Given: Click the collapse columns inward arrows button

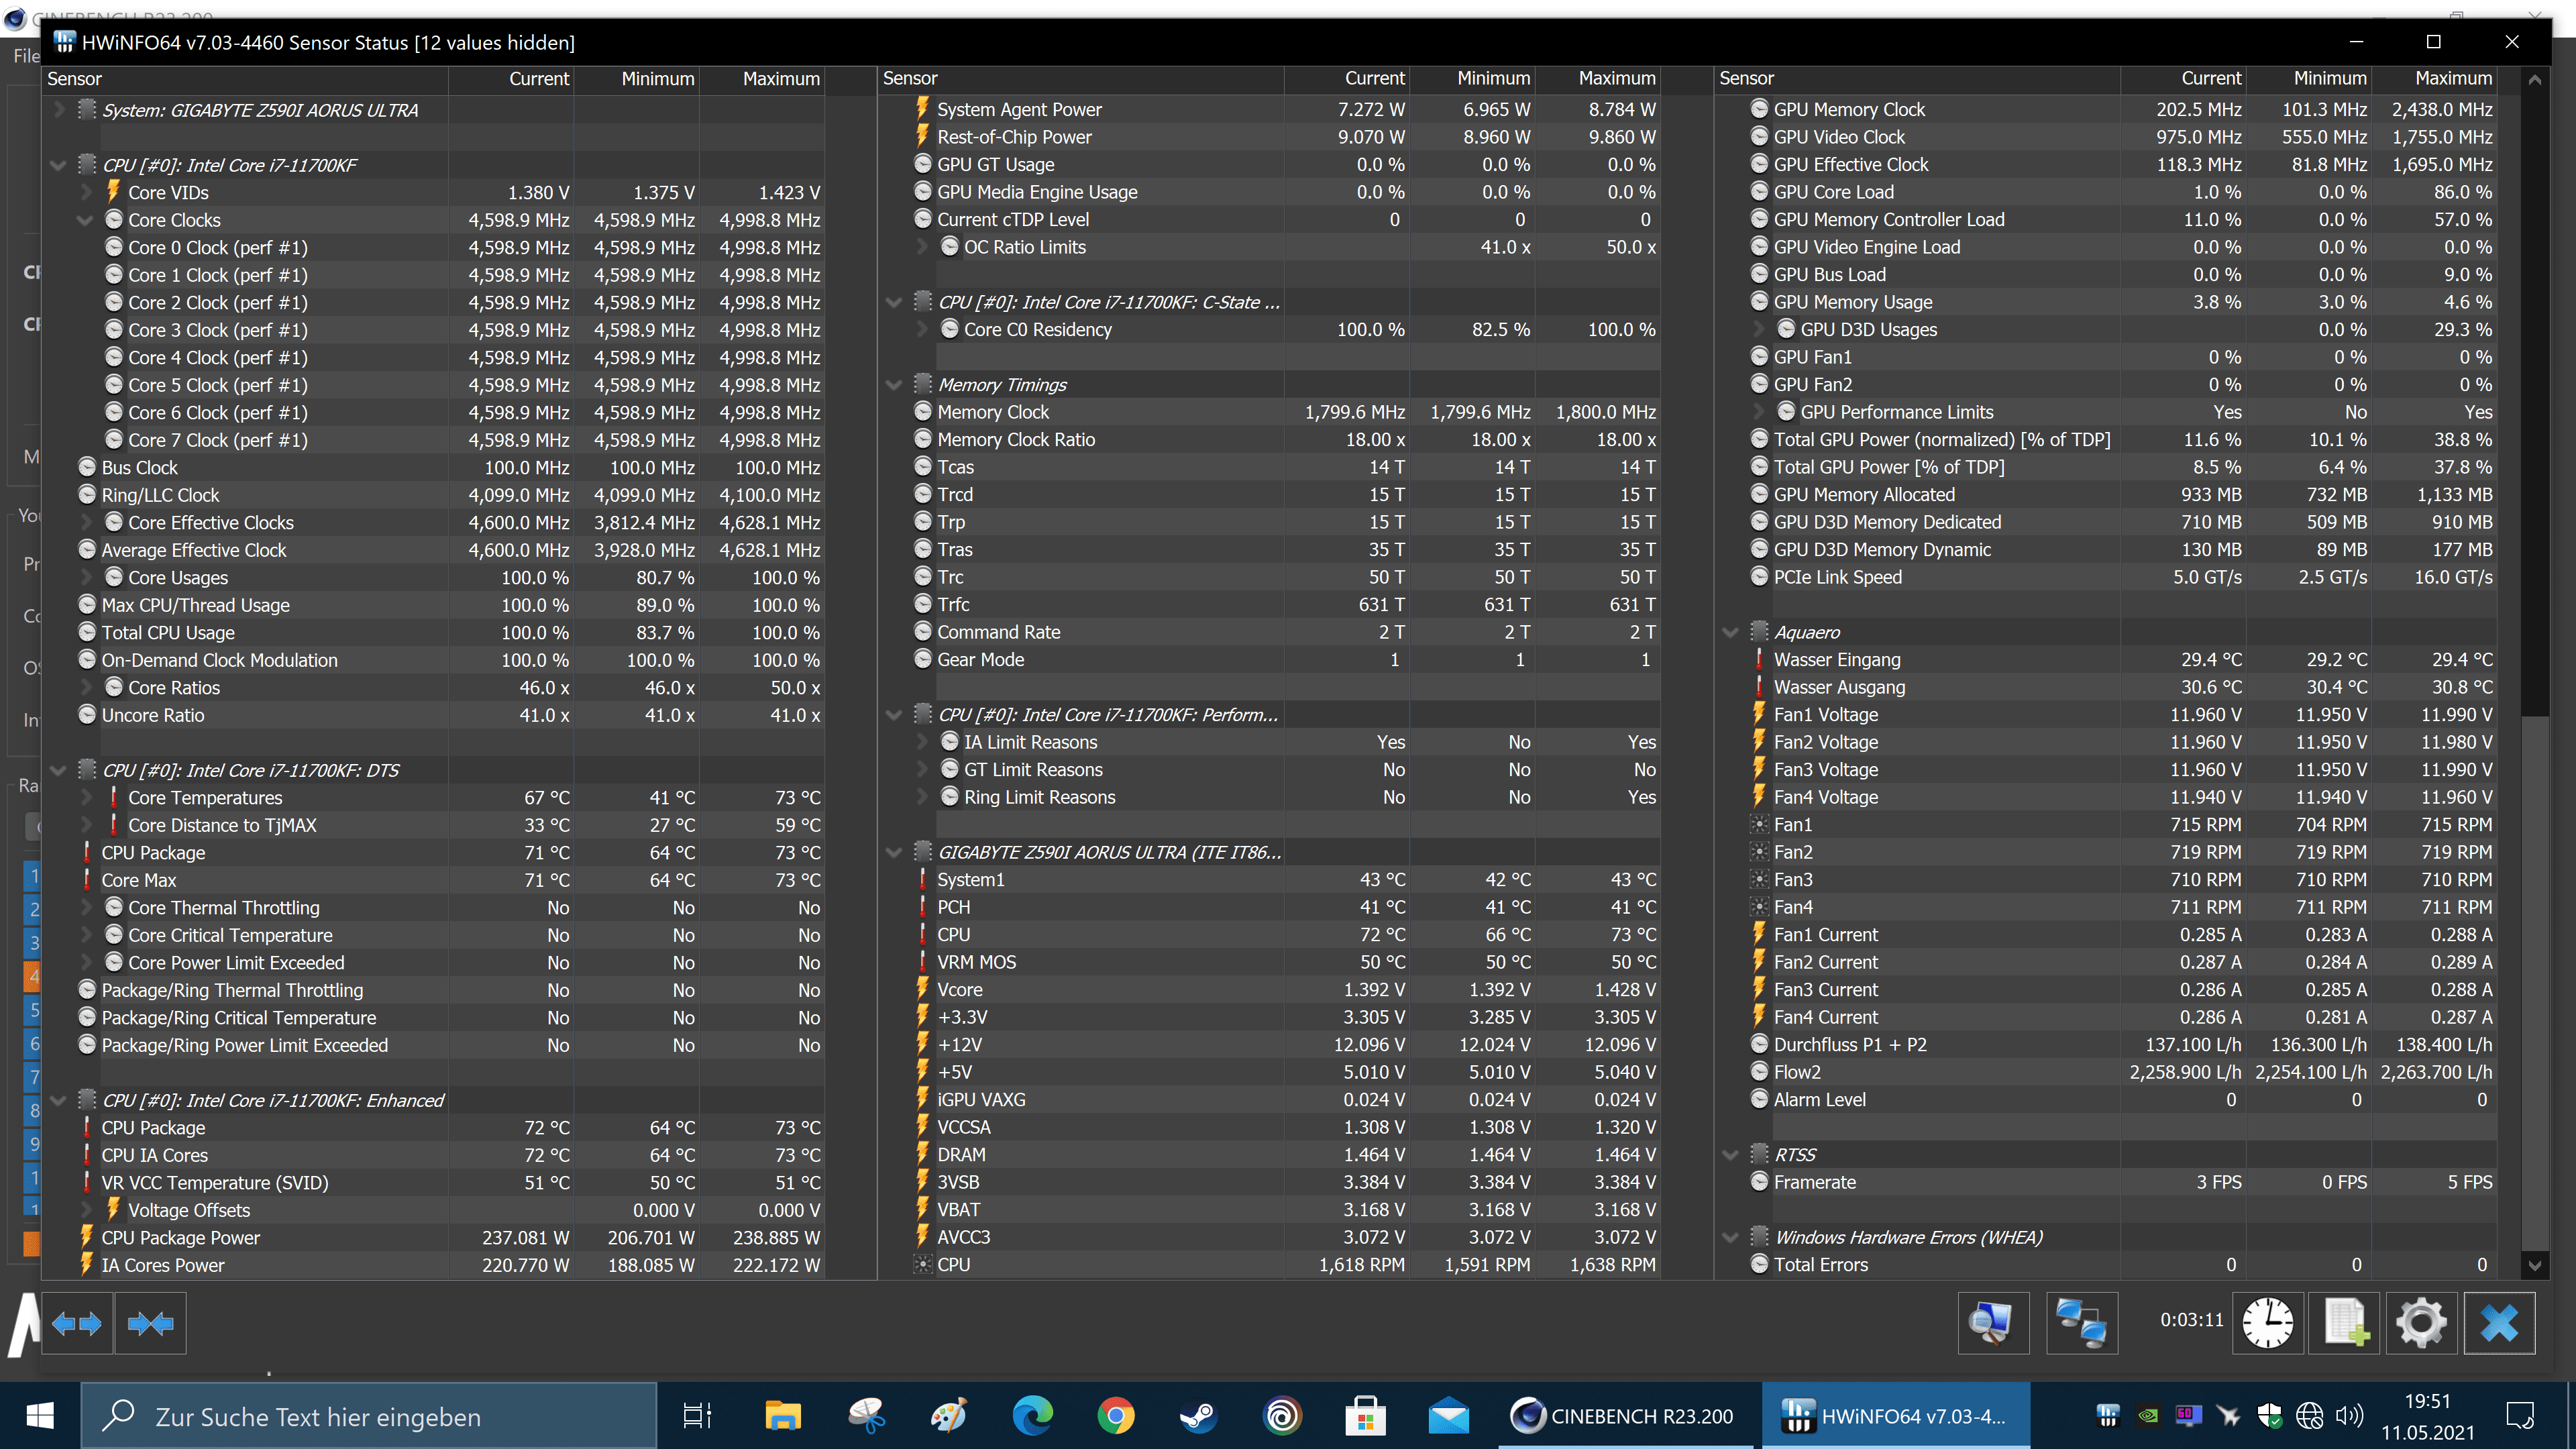Looking at the screenshot, I should 150,1323.
